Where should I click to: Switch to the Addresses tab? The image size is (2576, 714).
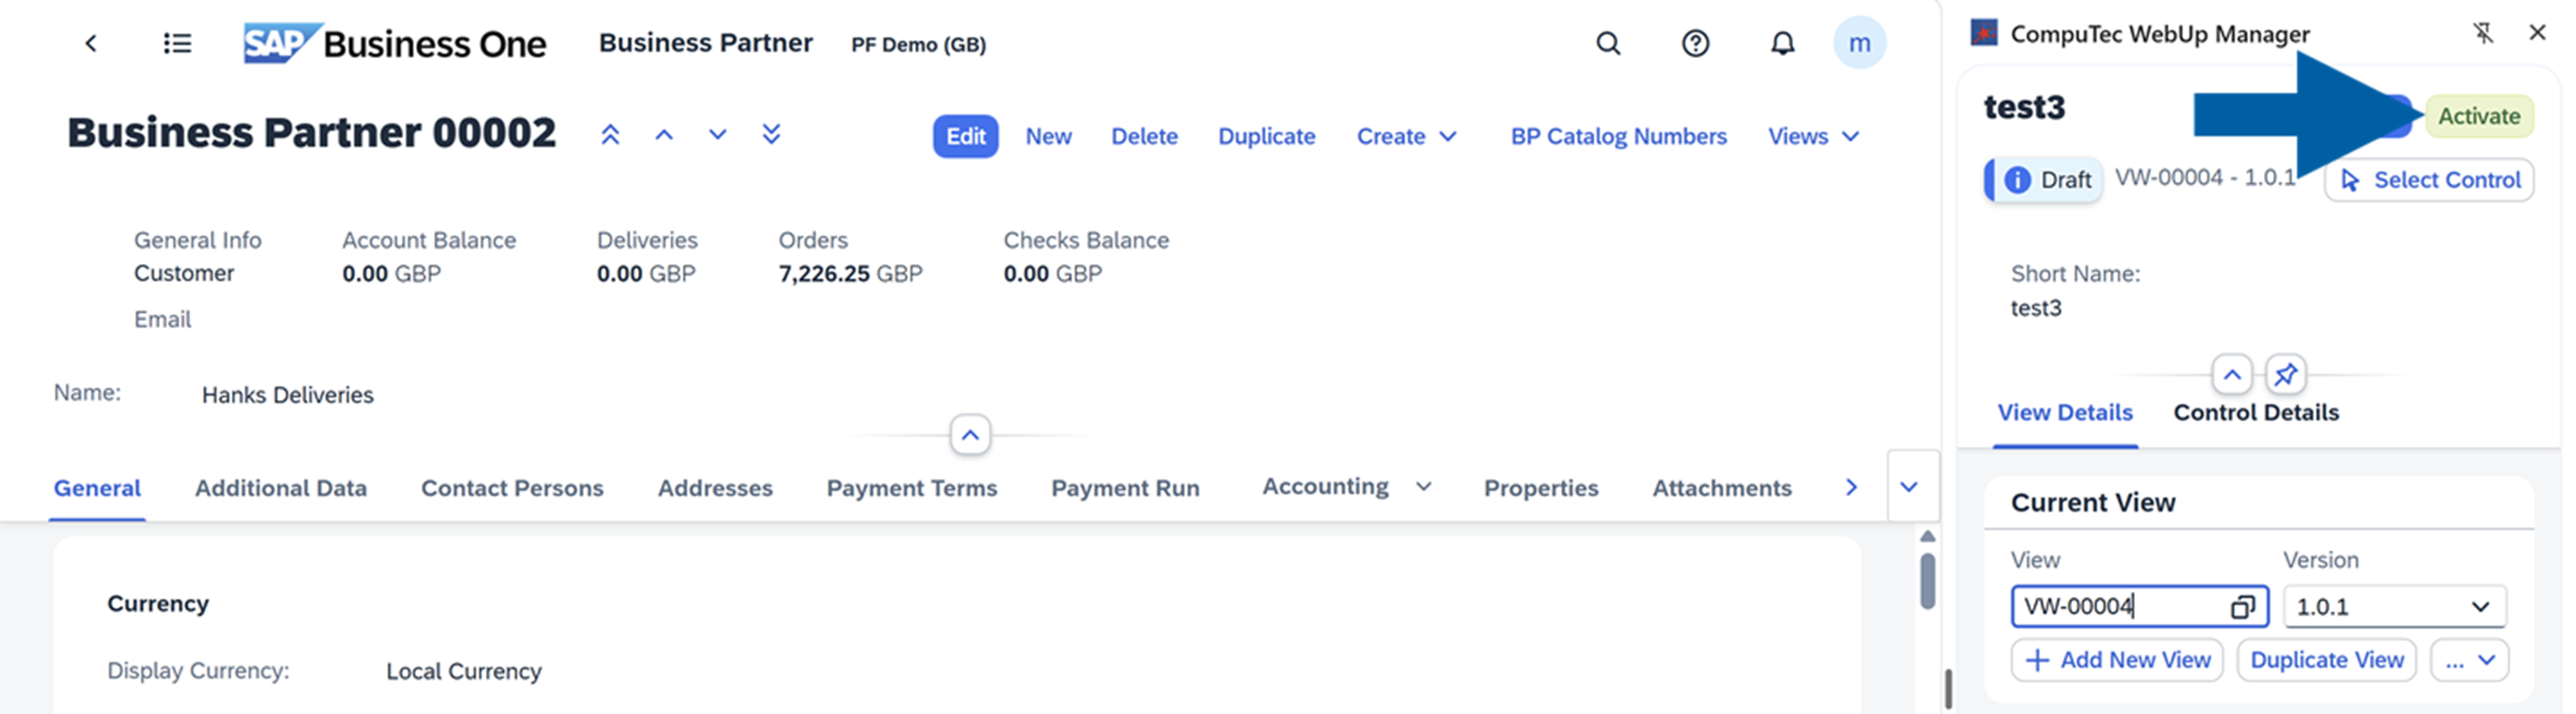pos(714,488)
